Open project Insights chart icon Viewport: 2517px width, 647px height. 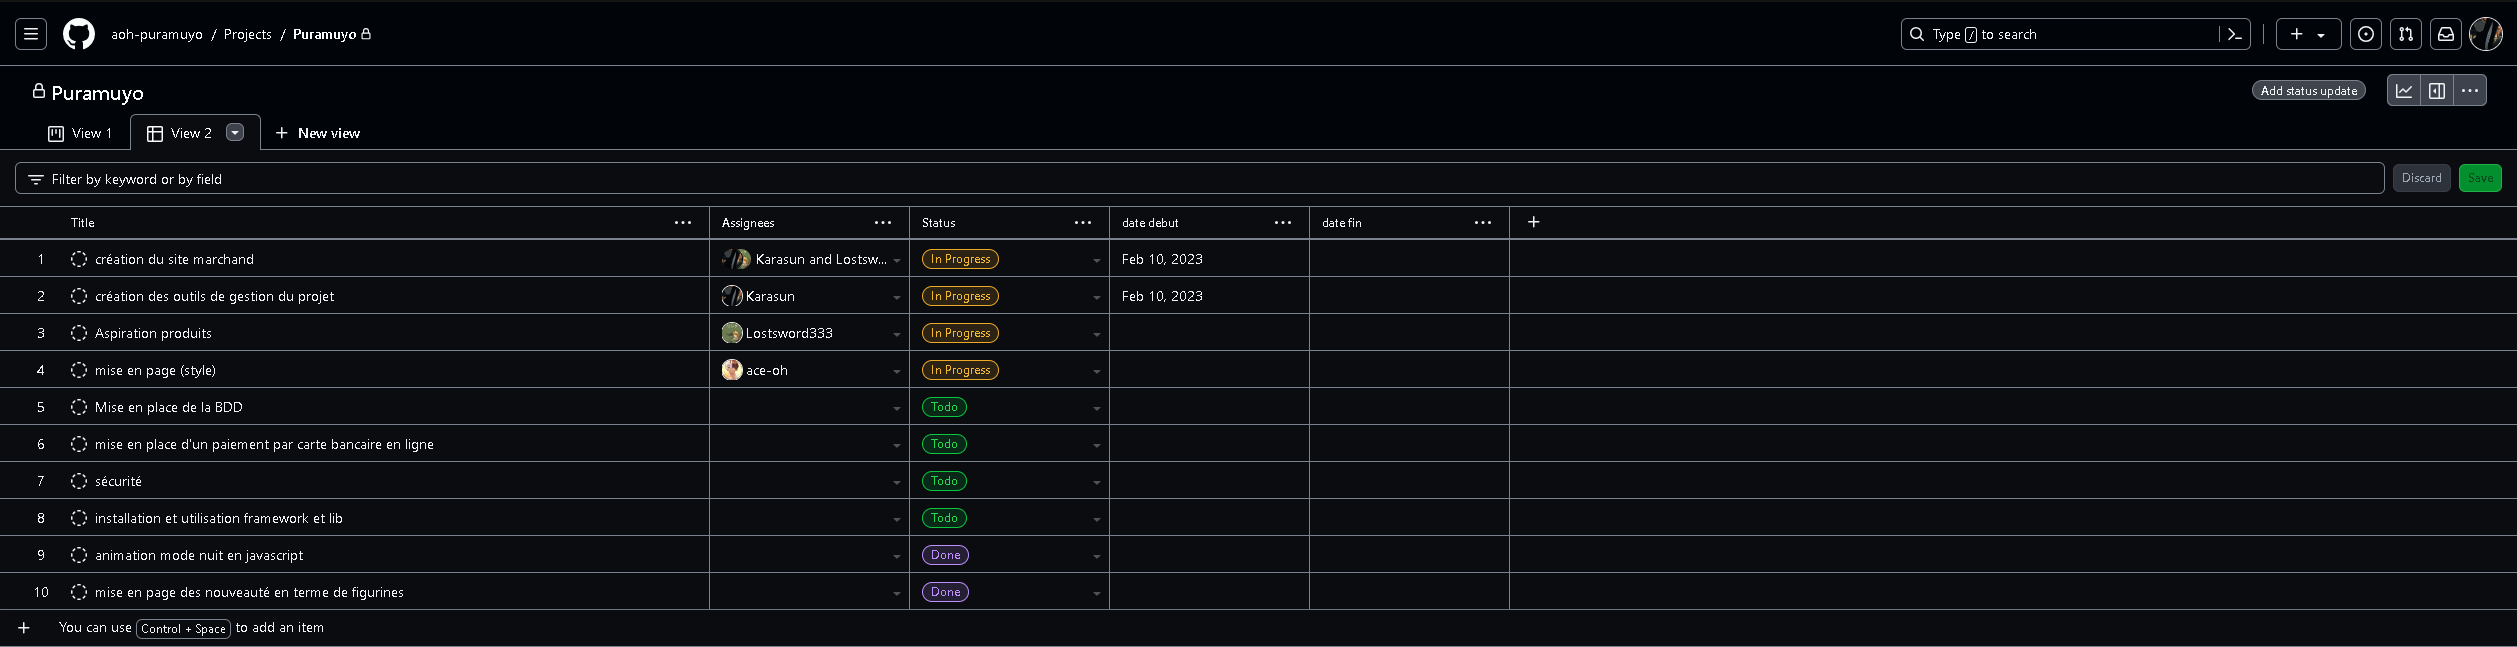point(2404,91)
